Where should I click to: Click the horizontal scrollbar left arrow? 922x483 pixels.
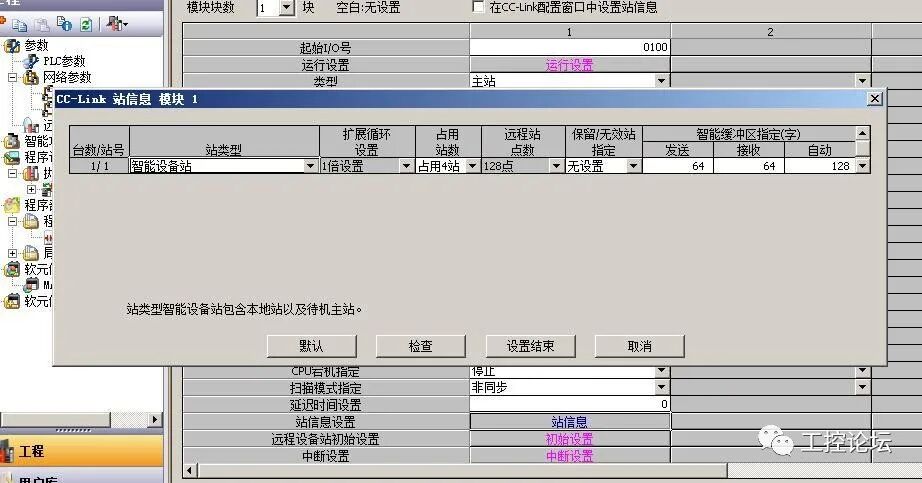(190, 470)
